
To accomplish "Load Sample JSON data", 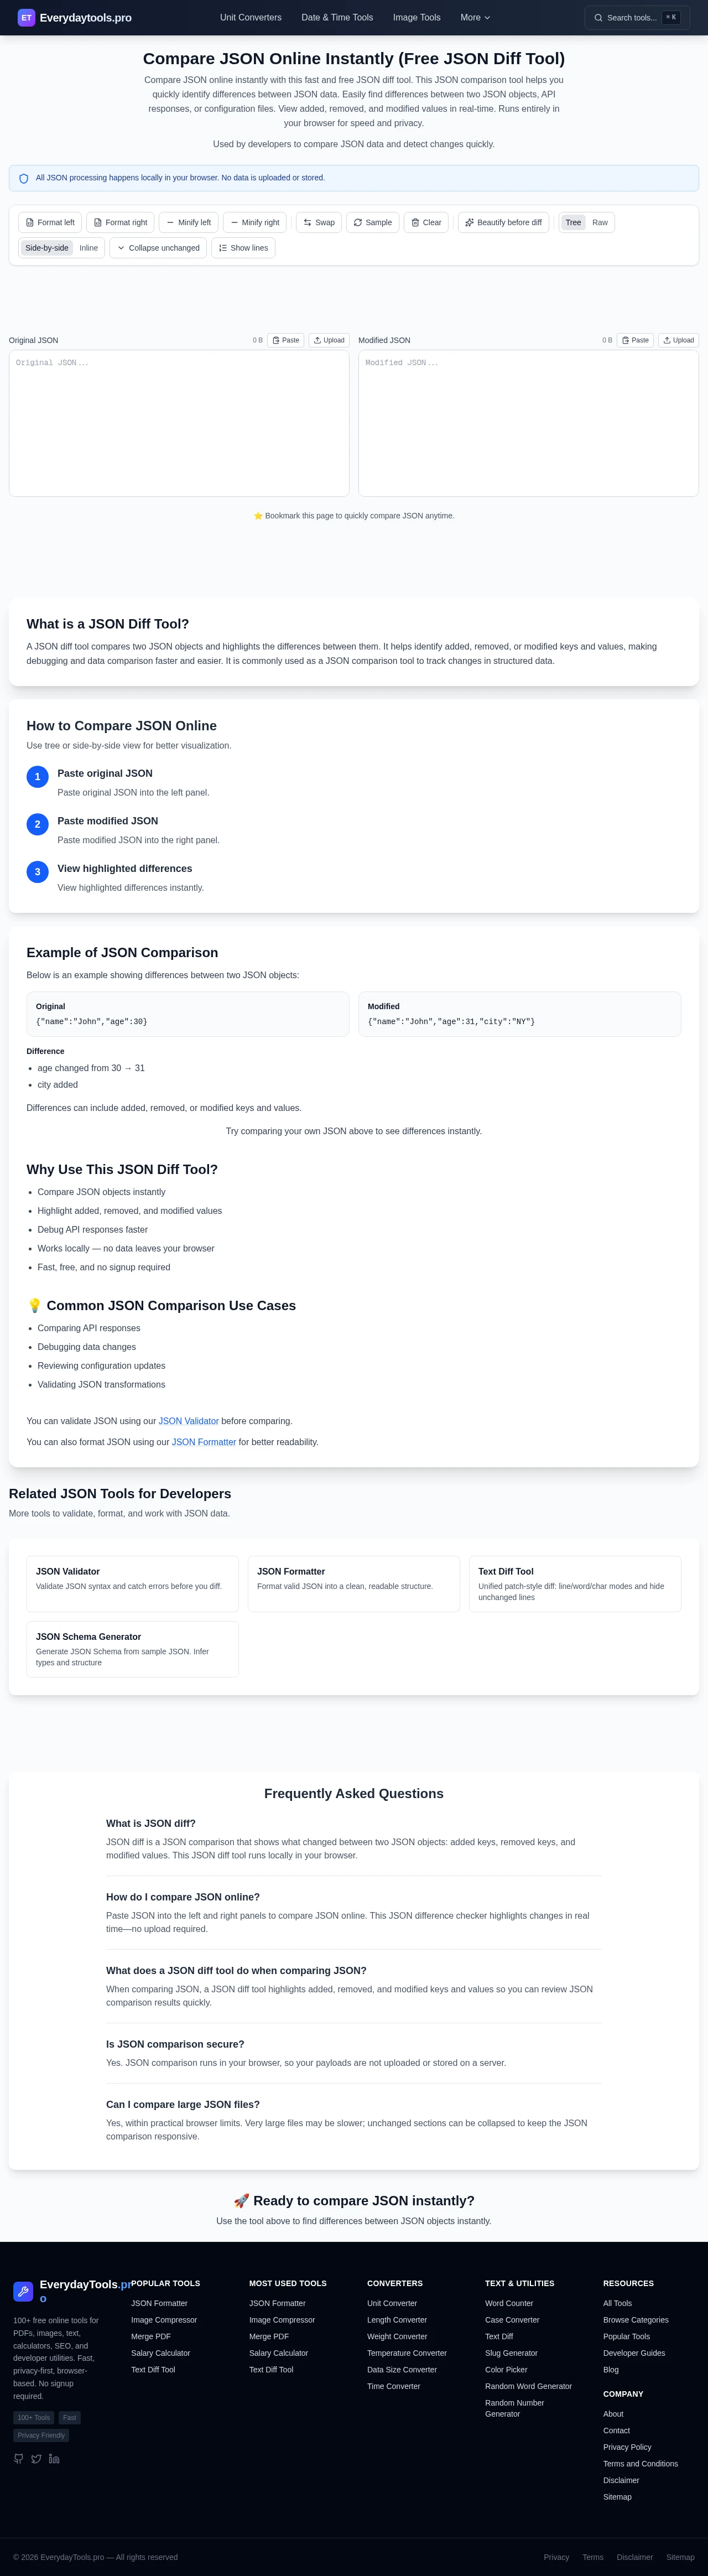I will point(372,222).
